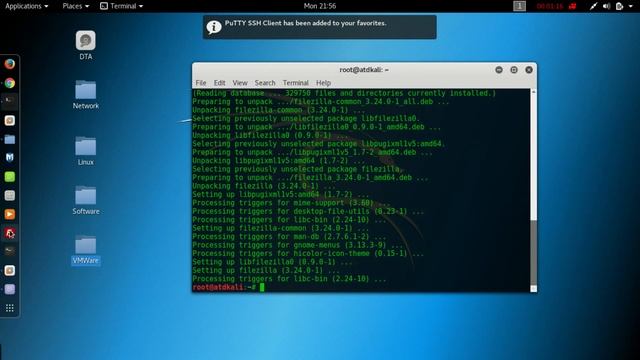Click 'Processing triggers for man-db' line
Screen dimensions: 640x360
coord(289,237)
